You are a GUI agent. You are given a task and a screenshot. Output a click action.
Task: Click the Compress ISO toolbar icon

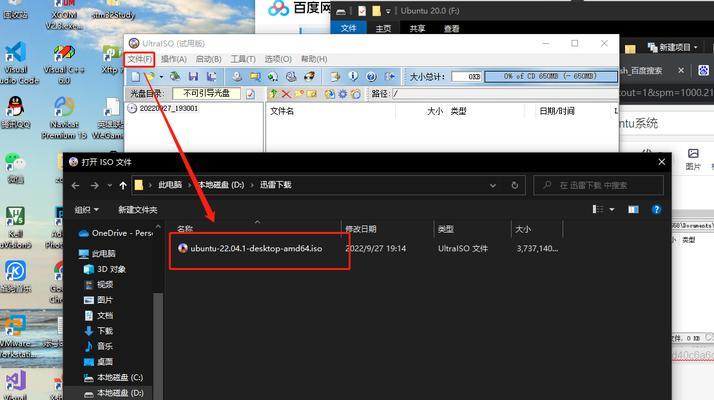(x=255, y=77)
